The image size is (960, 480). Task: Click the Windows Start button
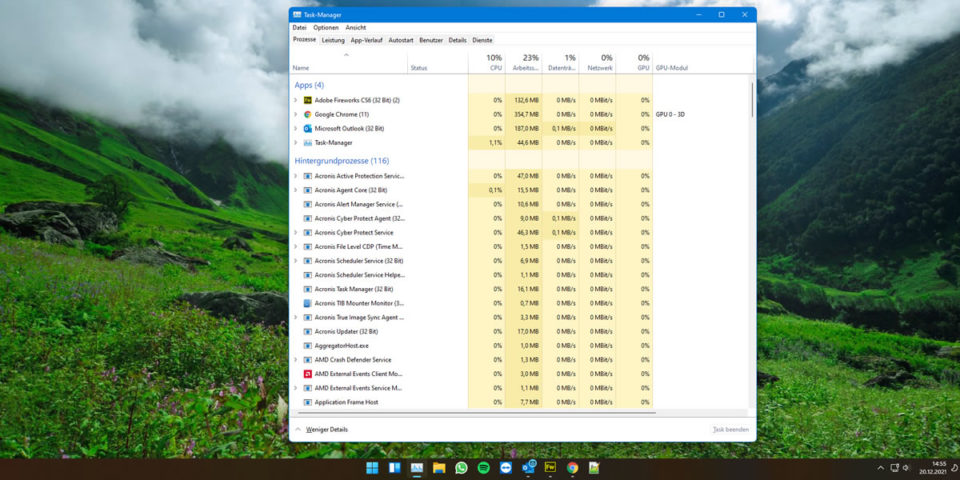pos(372,467)
